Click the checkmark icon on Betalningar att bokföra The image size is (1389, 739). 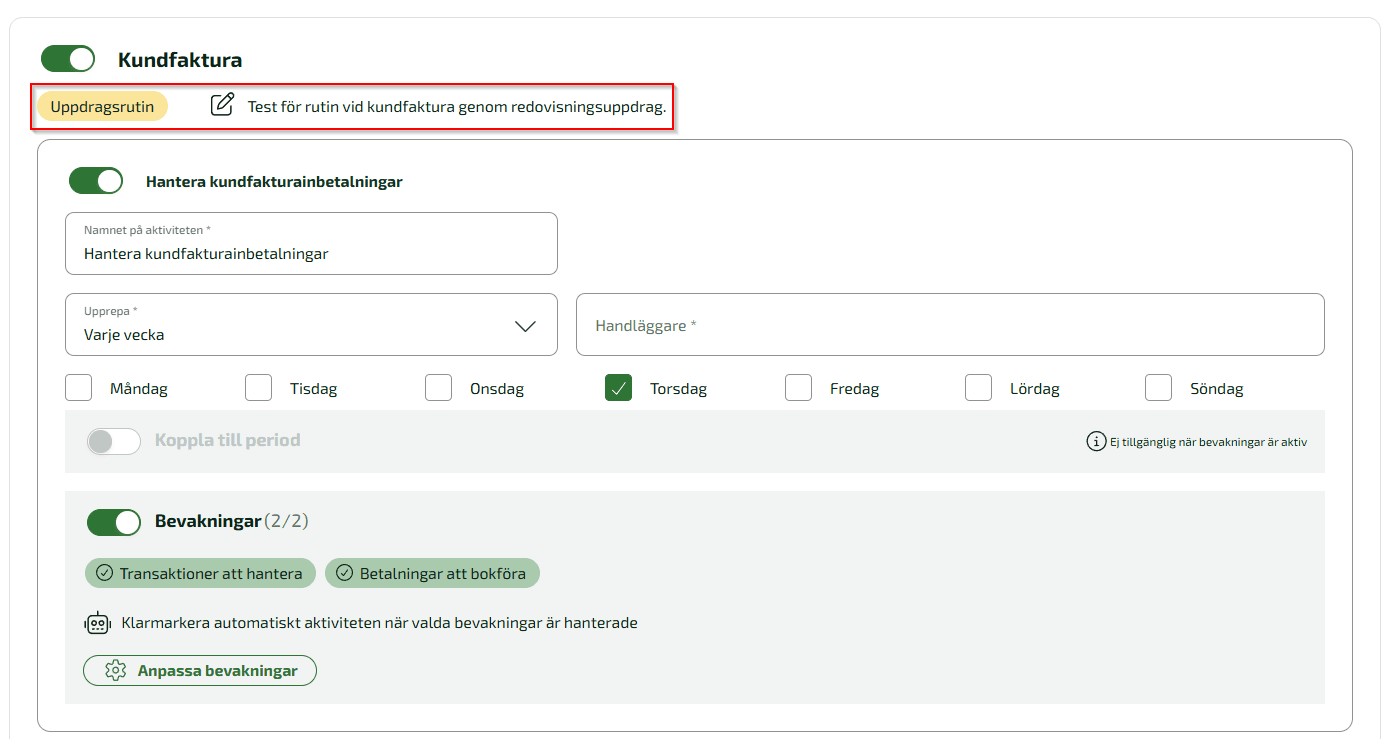[x=344, y=573]
